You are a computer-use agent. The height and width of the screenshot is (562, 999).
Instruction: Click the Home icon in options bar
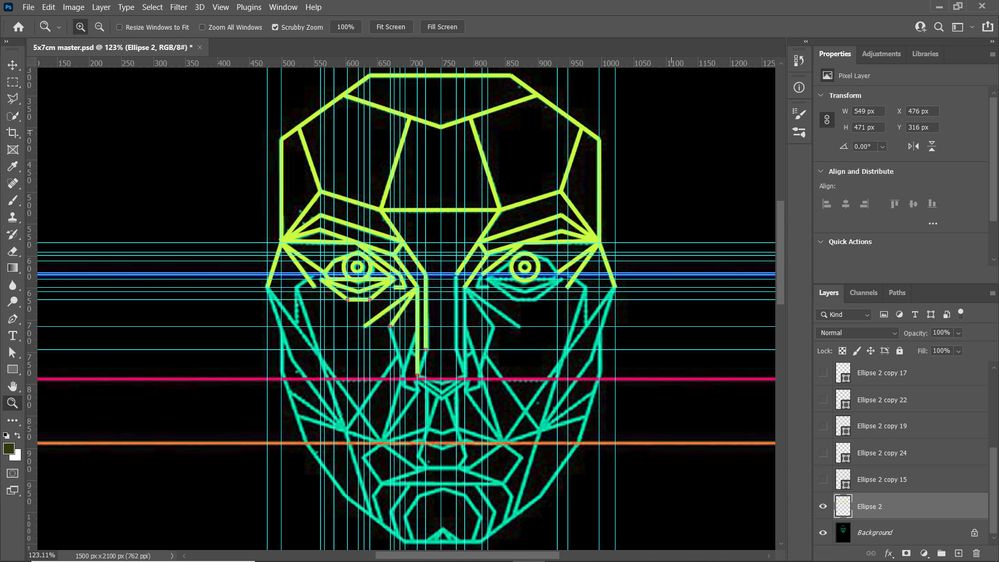pyautogui.click(x=18, y=27)
